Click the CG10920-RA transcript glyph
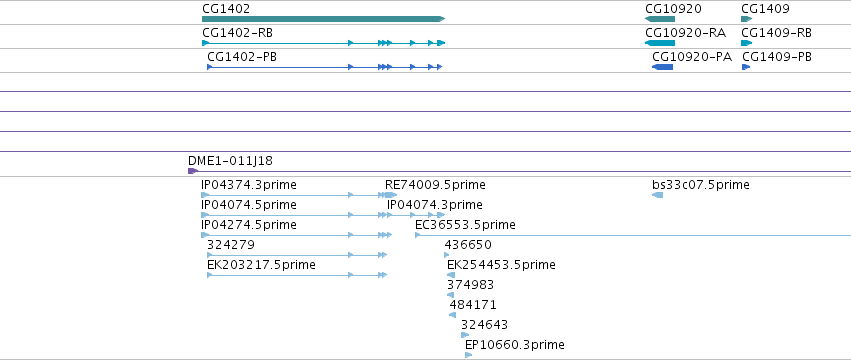The height and width of the screenshot is (360, 851). click(x=660, y=43)
